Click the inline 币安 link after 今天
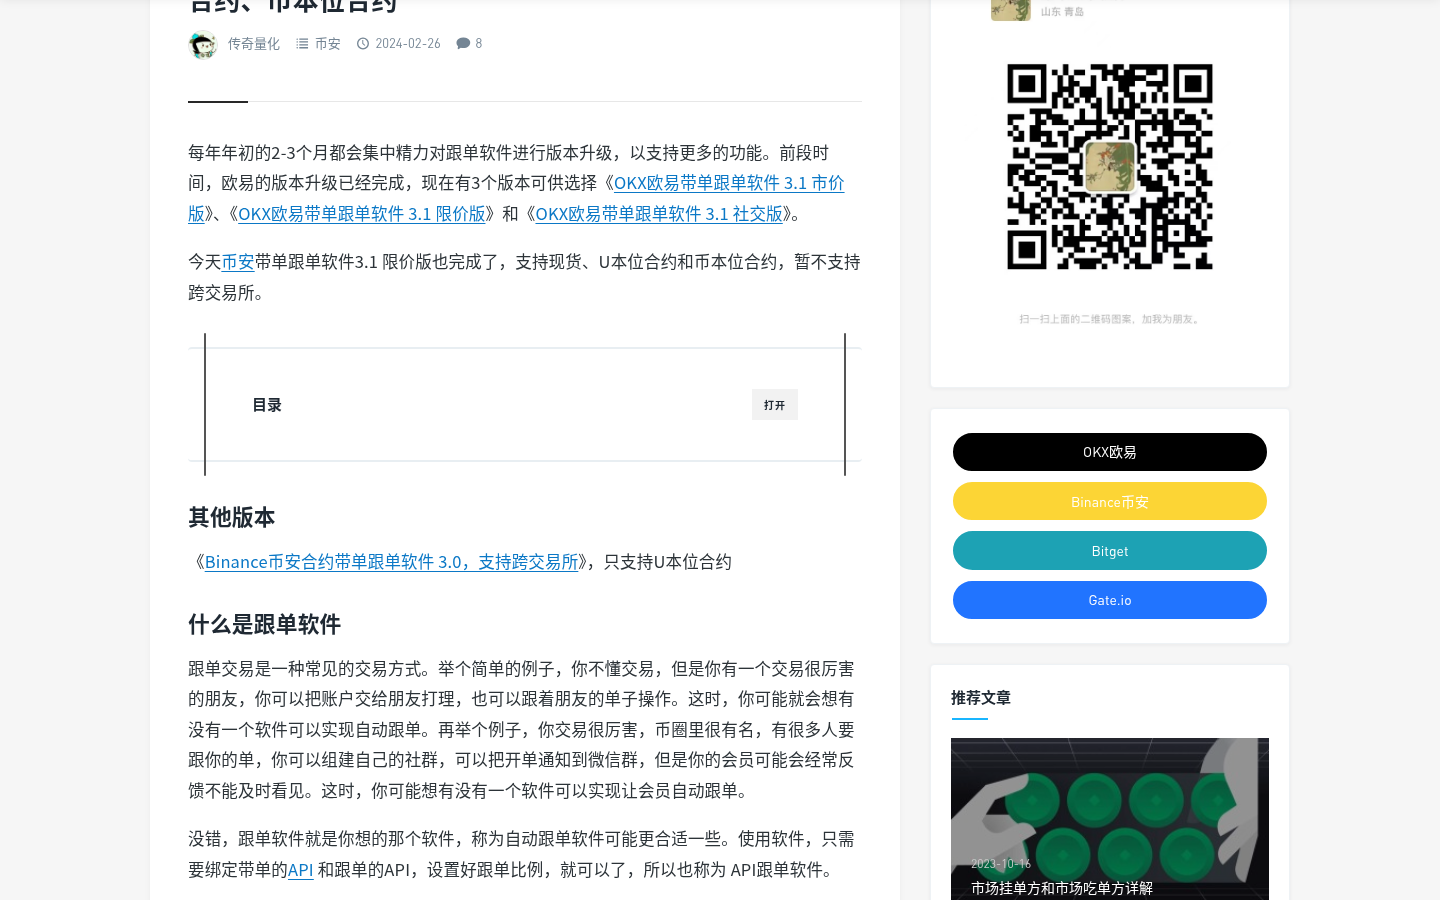 coord(238,262)
